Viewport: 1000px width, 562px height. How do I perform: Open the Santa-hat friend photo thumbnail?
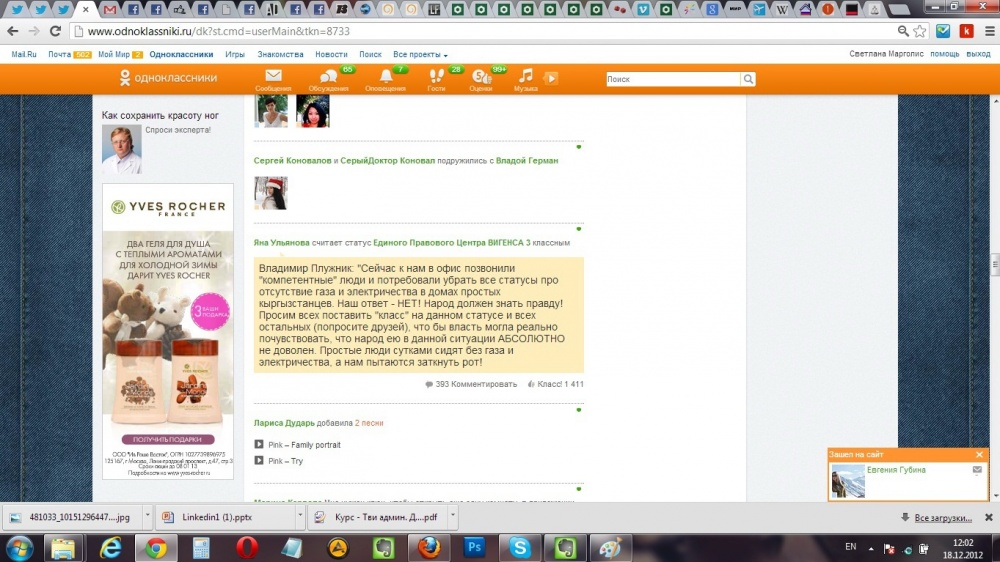[270, 193]
